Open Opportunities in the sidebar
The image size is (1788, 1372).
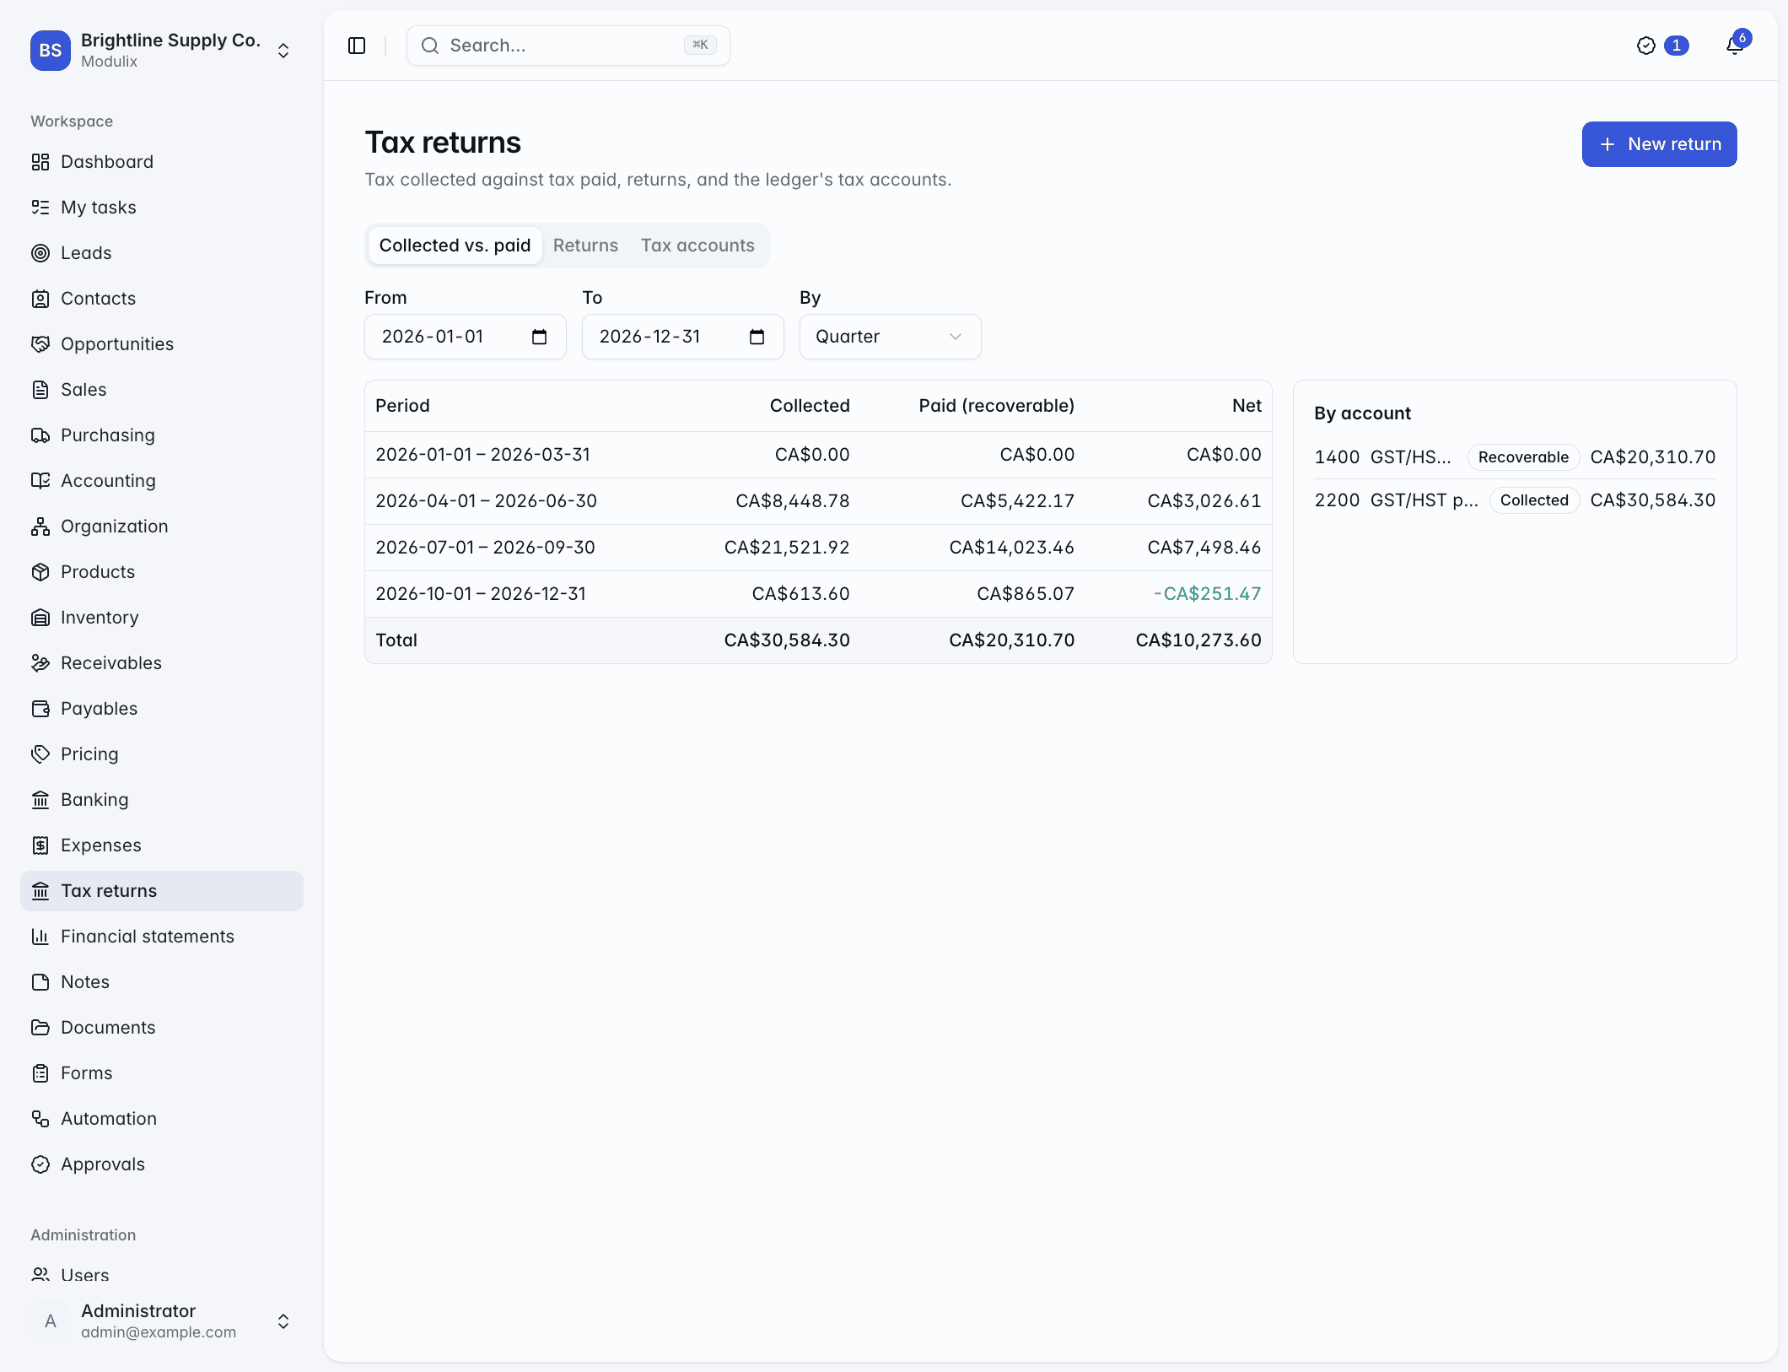point(162,344)
